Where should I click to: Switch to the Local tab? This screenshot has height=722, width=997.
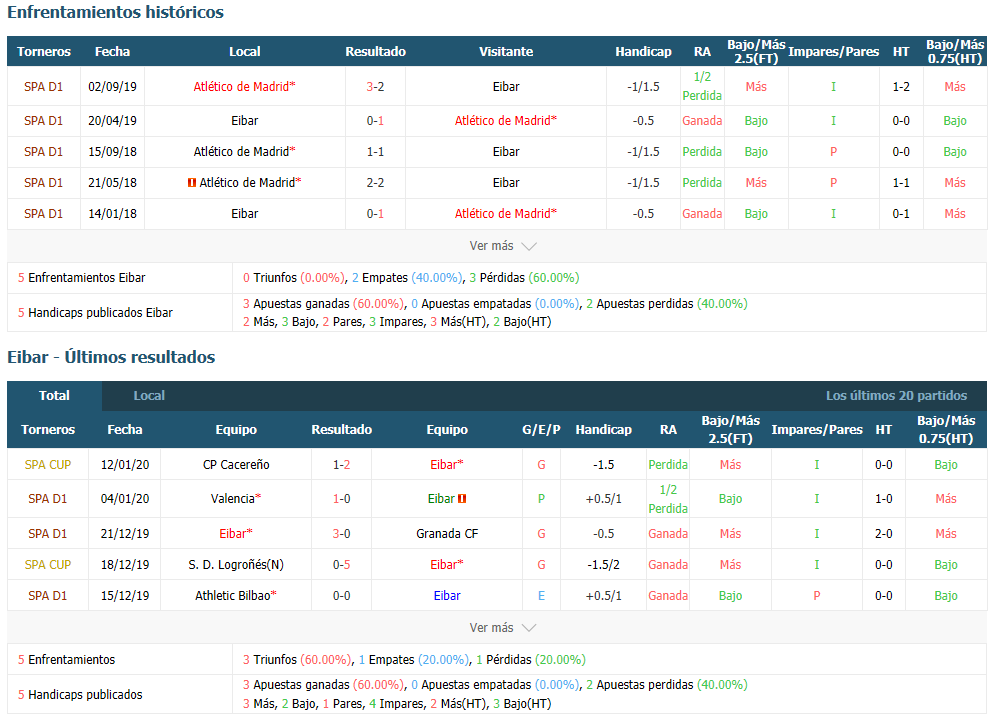point(149,395)
